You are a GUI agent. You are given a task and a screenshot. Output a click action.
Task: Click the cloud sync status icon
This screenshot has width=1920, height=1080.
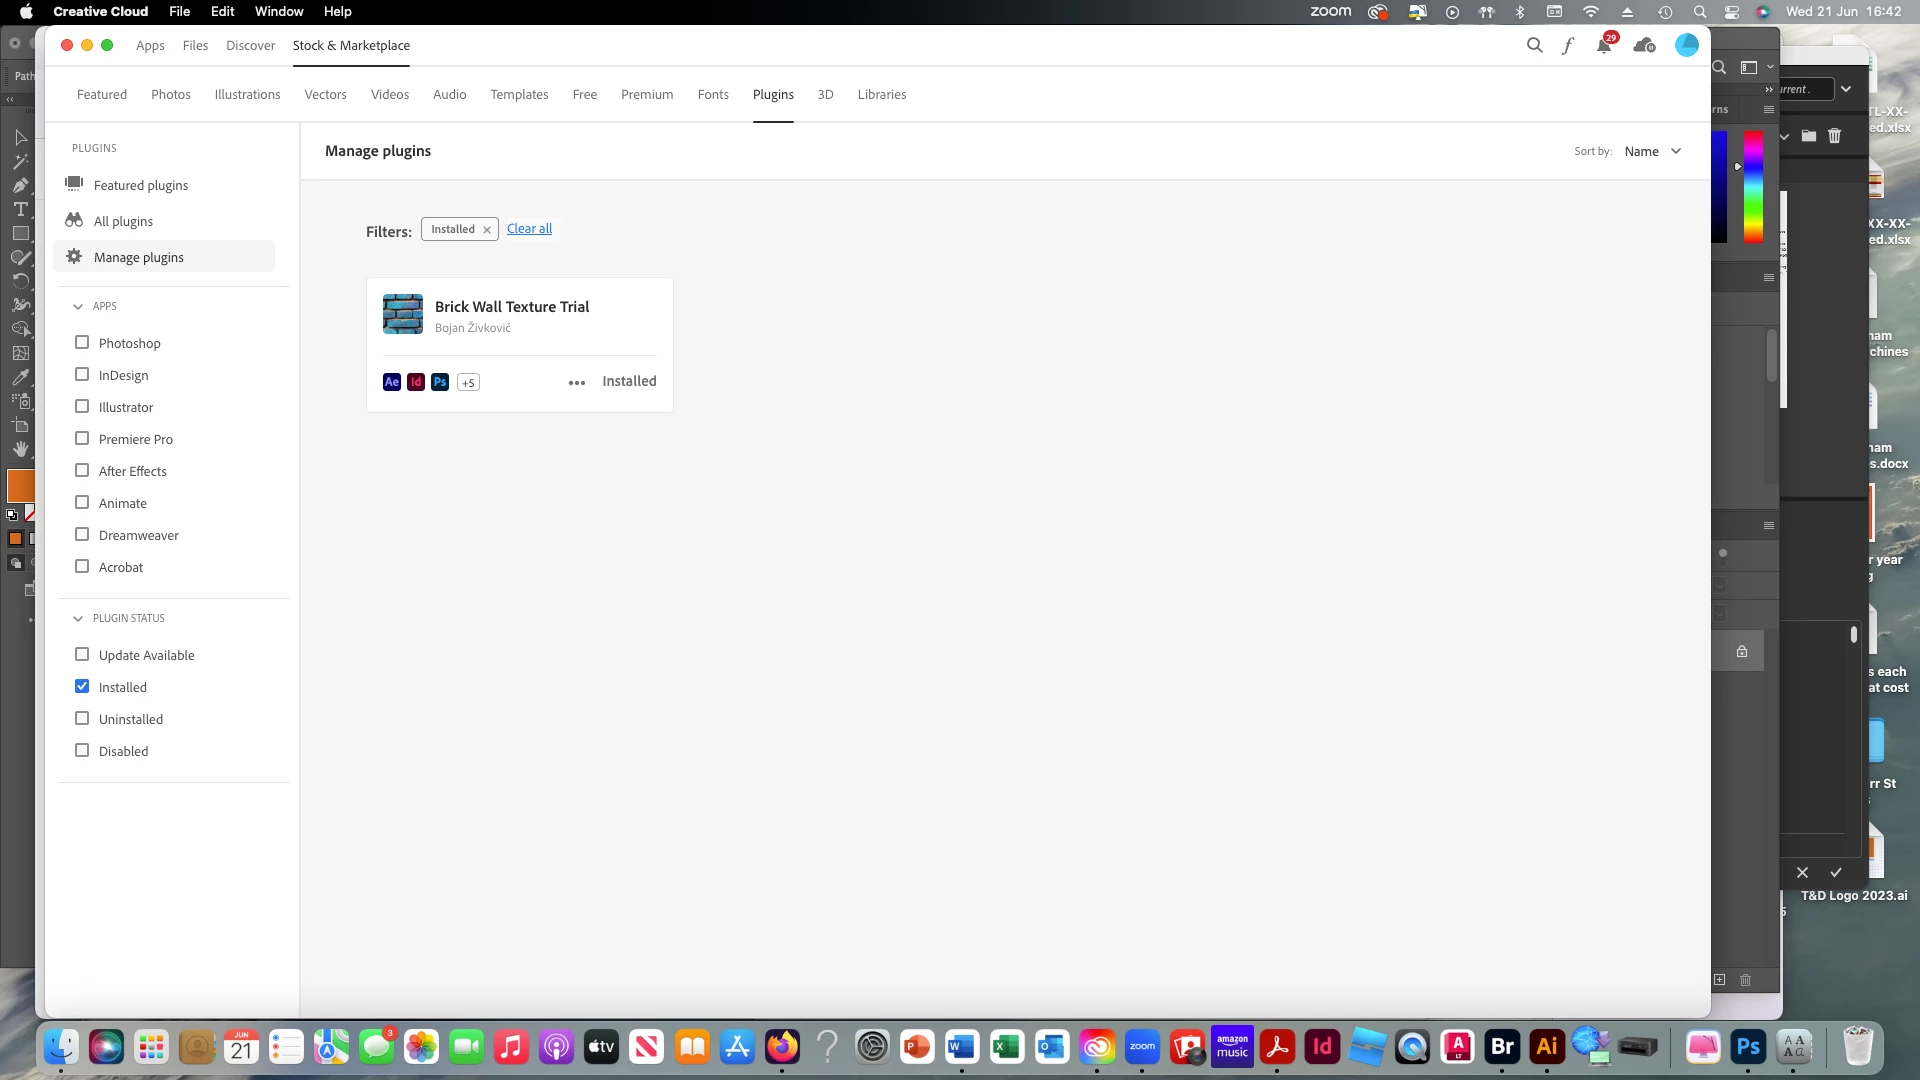pos(1644,46)
